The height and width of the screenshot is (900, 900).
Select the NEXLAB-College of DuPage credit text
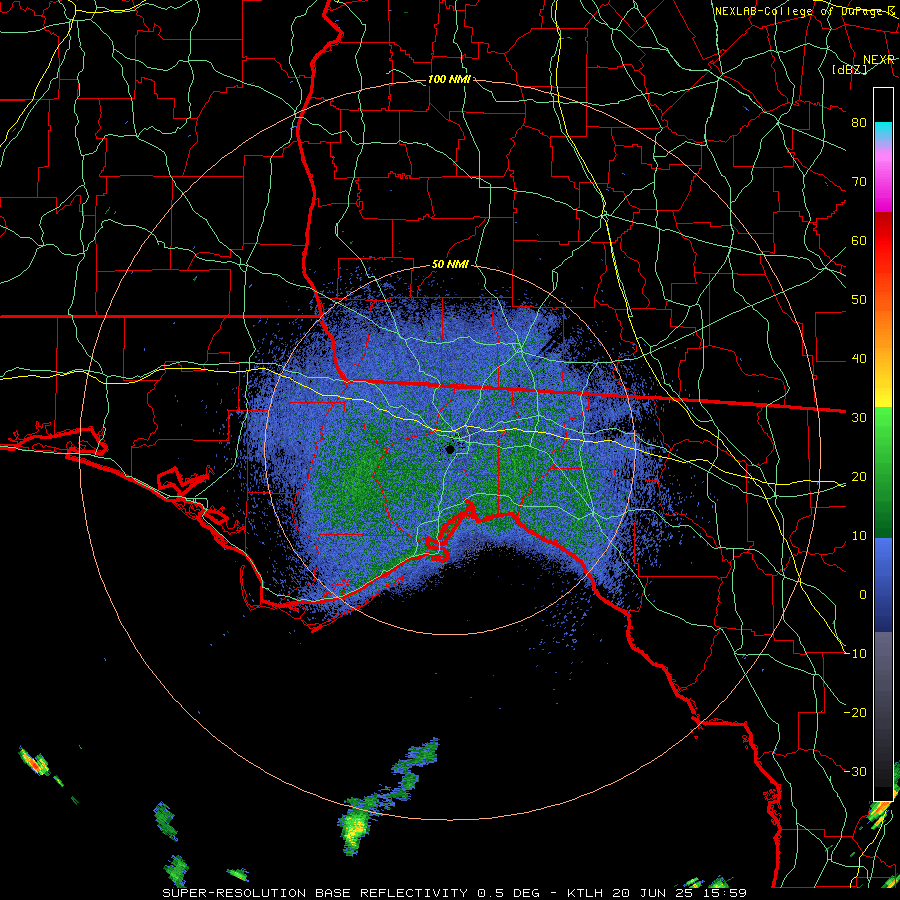click(x=804, y=11)
